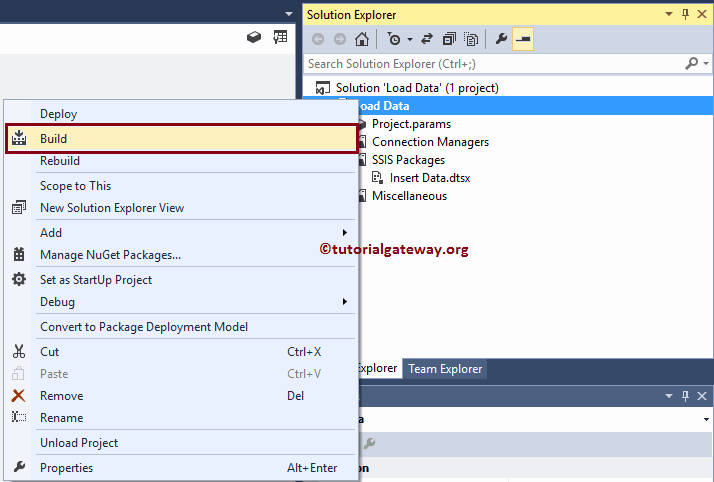Choose Manage NuGet Packages...

click(x=110, y=255)
